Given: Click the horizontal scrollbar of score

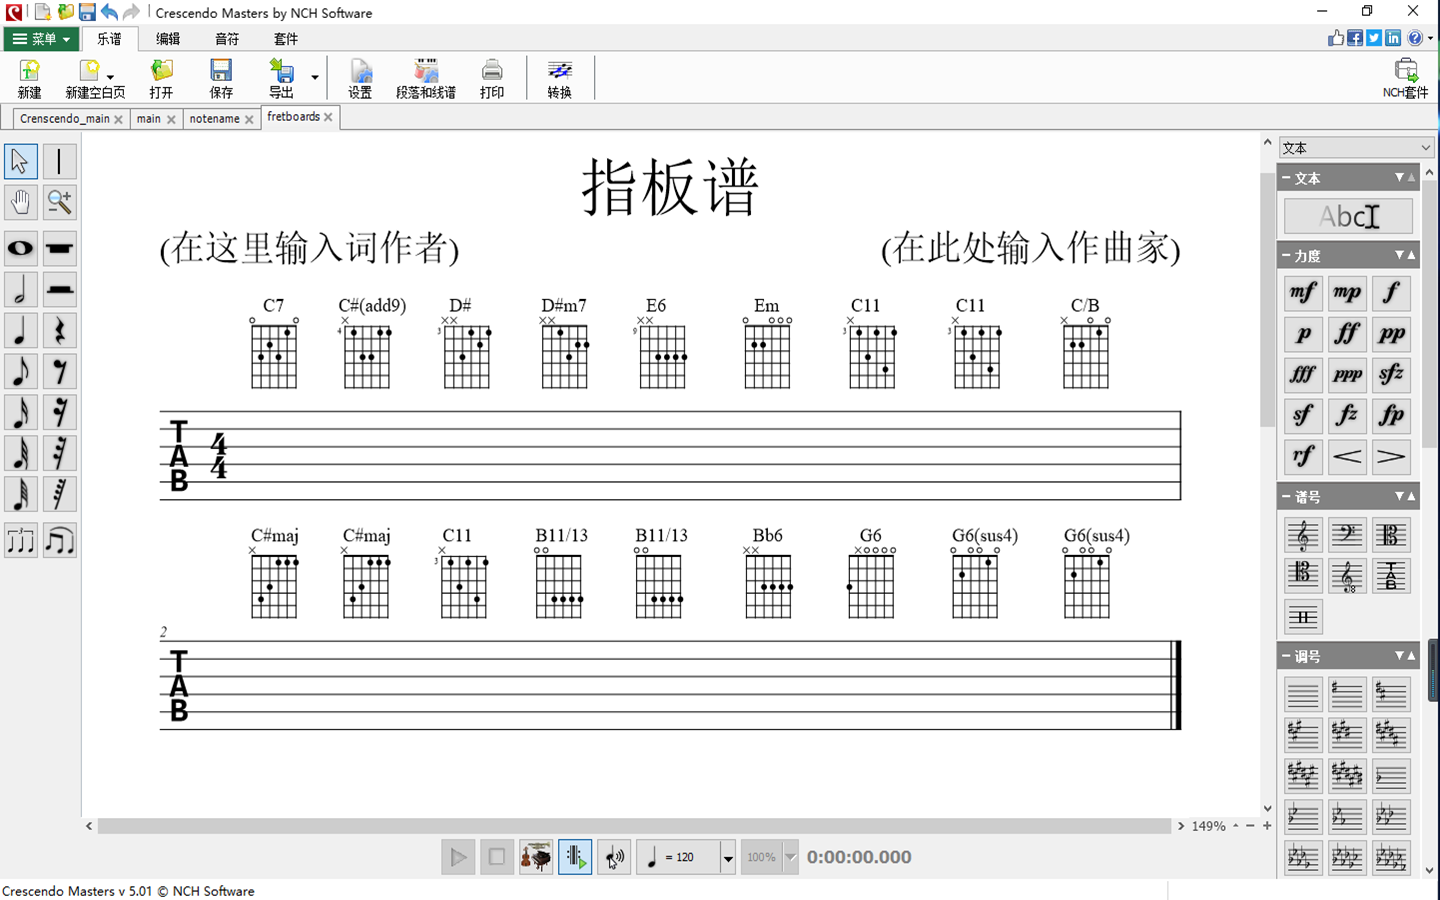Looking at the screenshot, I should (634, 826).
